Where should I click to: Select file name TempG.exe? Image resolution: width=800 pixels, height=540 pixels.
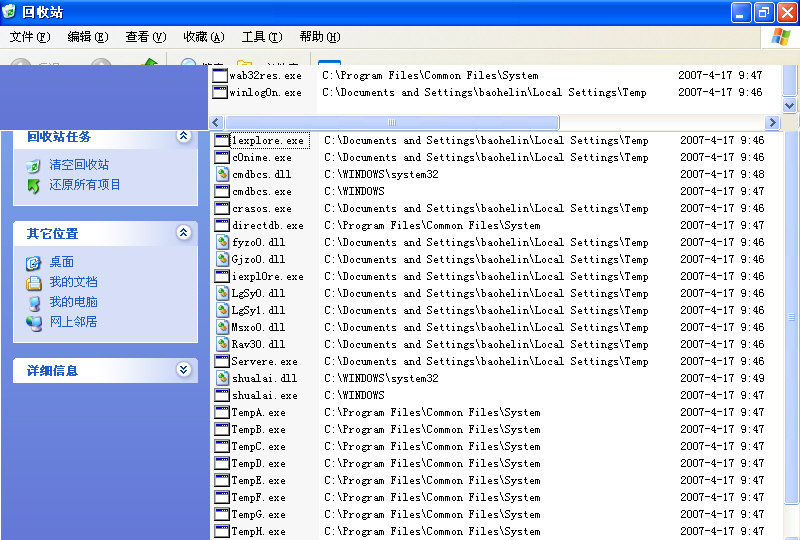(258, 514)
